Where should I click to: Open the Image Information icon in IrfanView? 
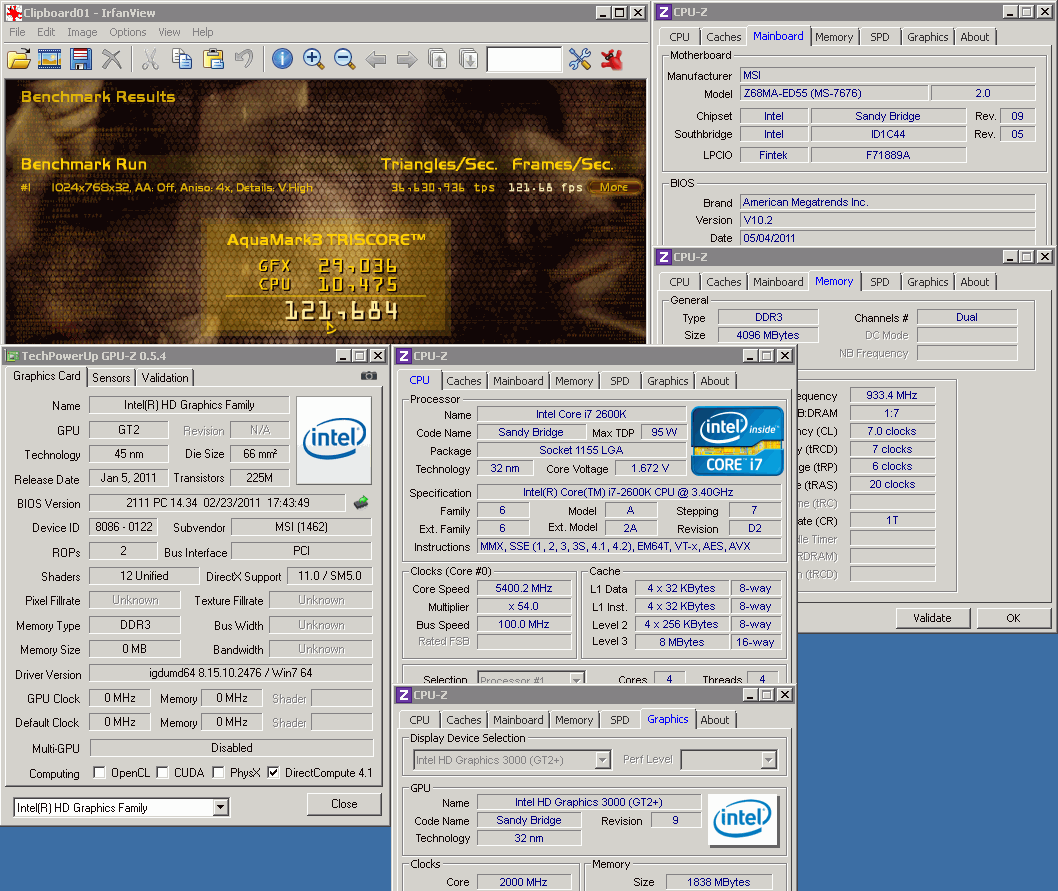[x=282, y=59]
